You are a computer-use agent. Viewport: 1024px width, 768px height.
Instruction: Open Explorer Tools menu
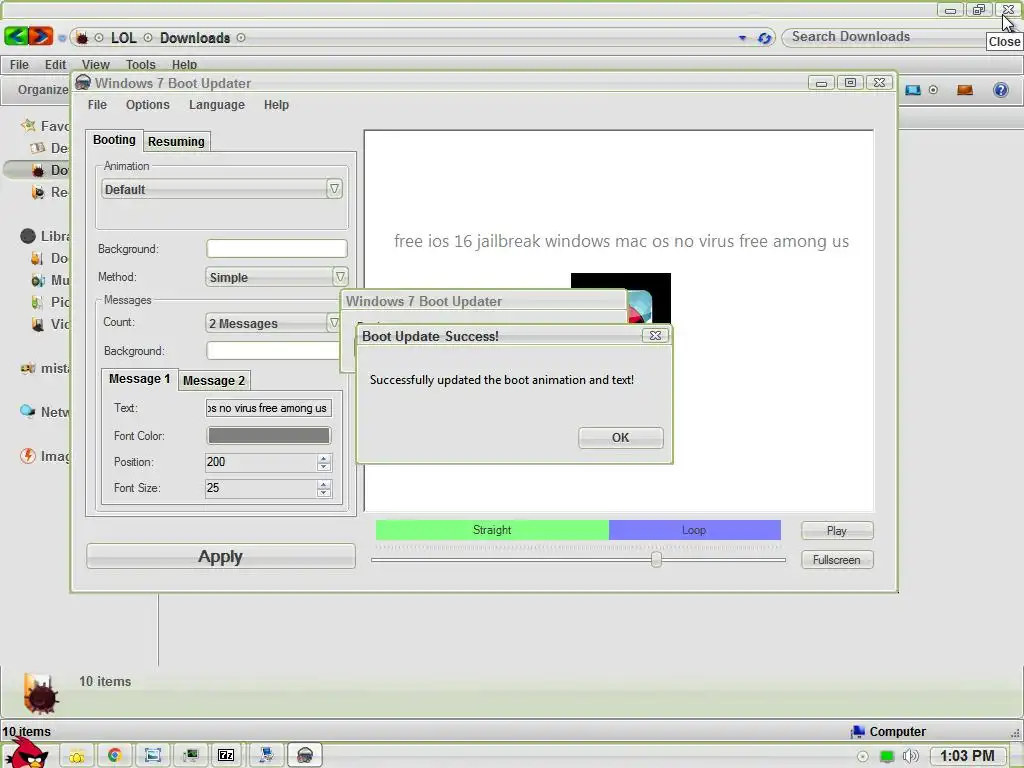click(x=140, y=65)
